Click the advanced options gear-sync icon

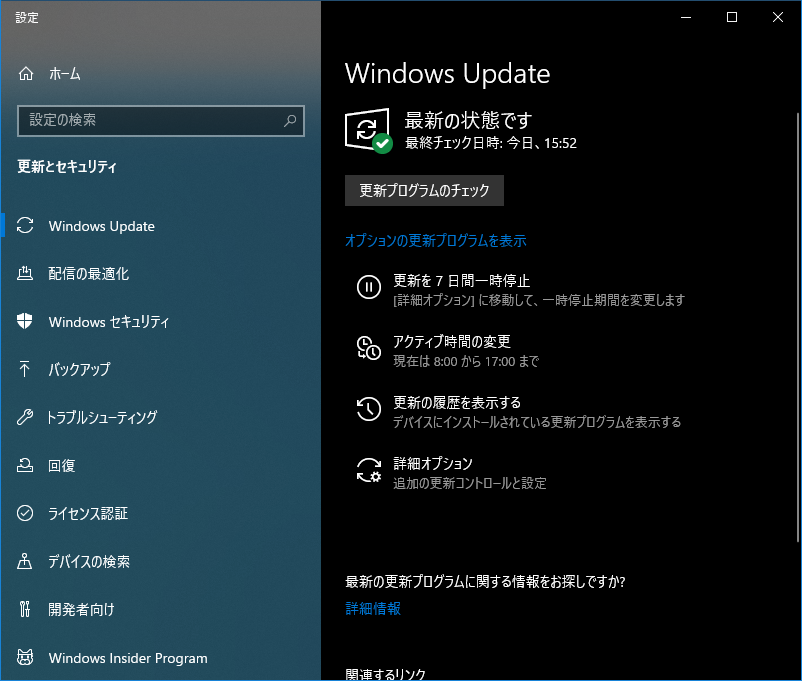[369, 470]
